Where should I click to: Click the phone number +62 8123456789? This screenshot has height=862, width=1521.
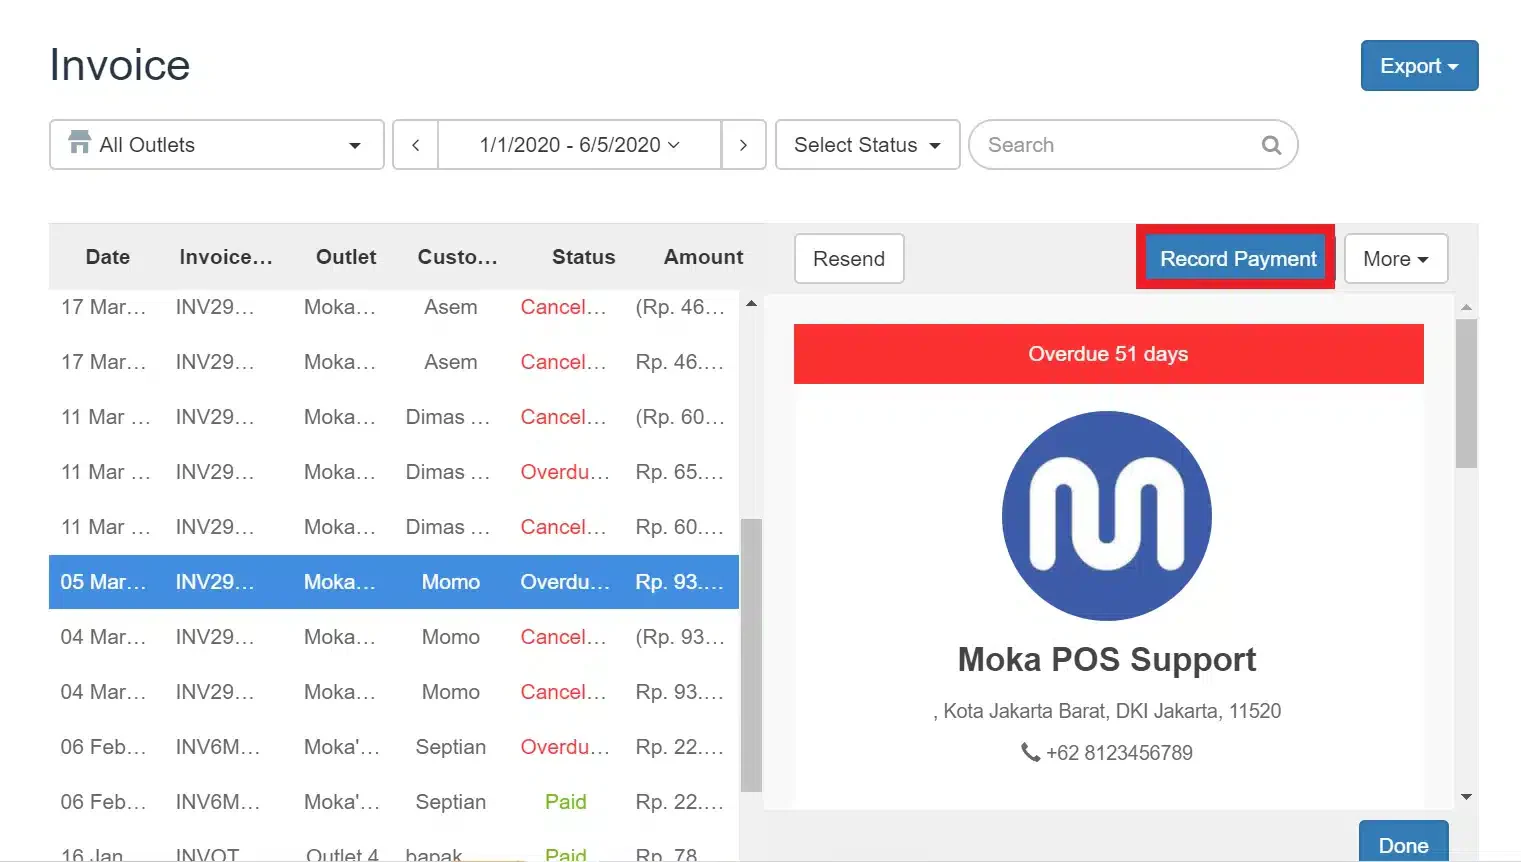tap(1119, 753)
